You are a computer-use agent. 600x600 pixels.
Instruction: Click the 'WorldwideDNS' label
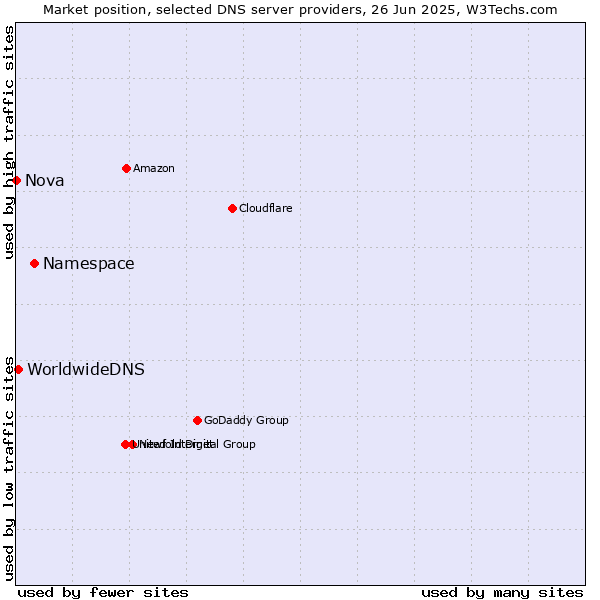[86, 369]
